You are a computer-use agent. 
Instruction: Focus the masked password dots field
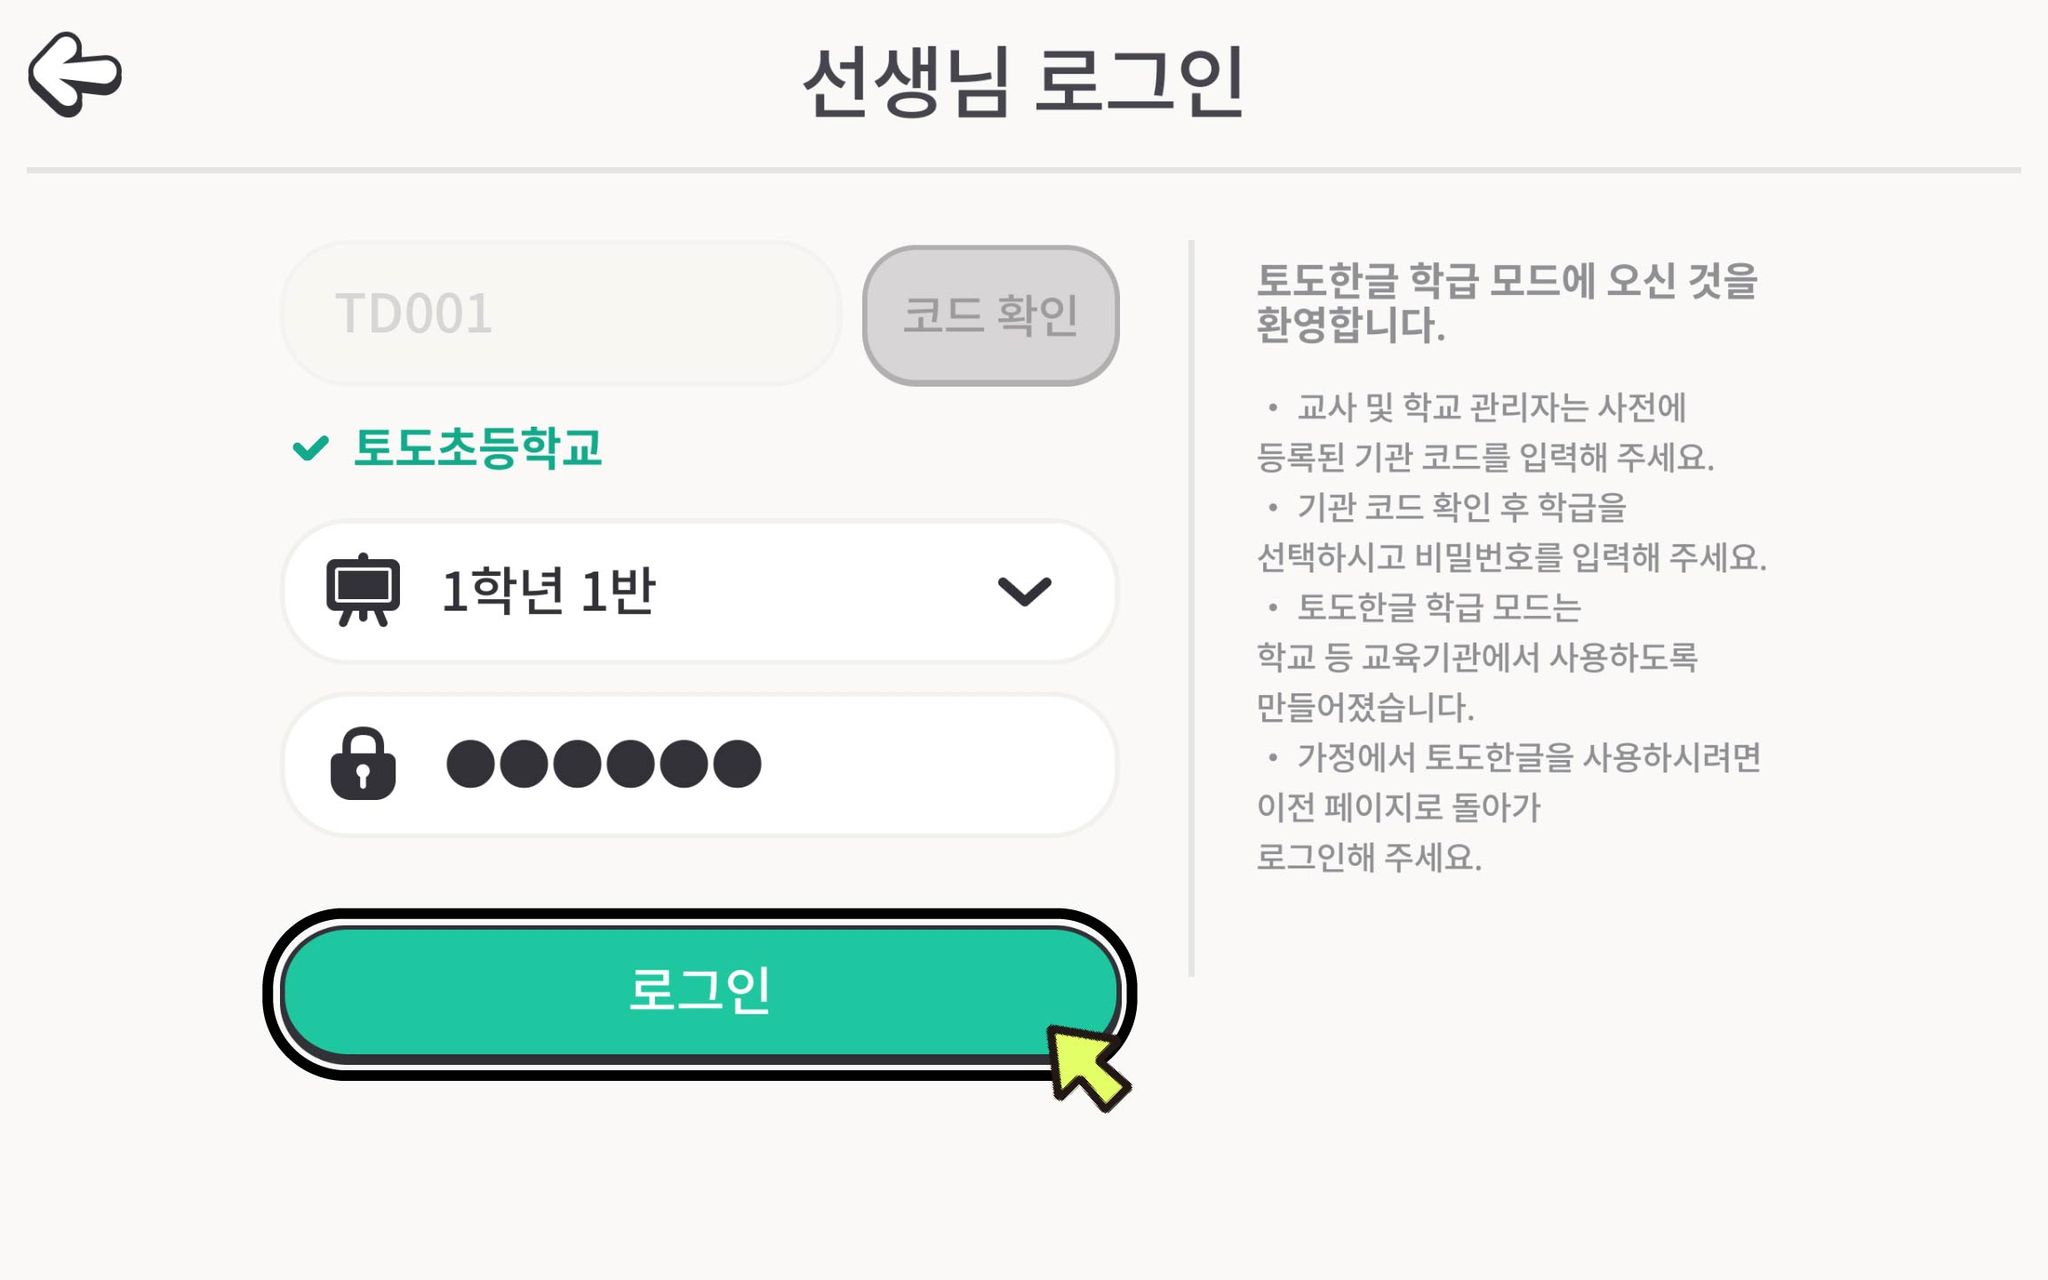tap(700, 765)
